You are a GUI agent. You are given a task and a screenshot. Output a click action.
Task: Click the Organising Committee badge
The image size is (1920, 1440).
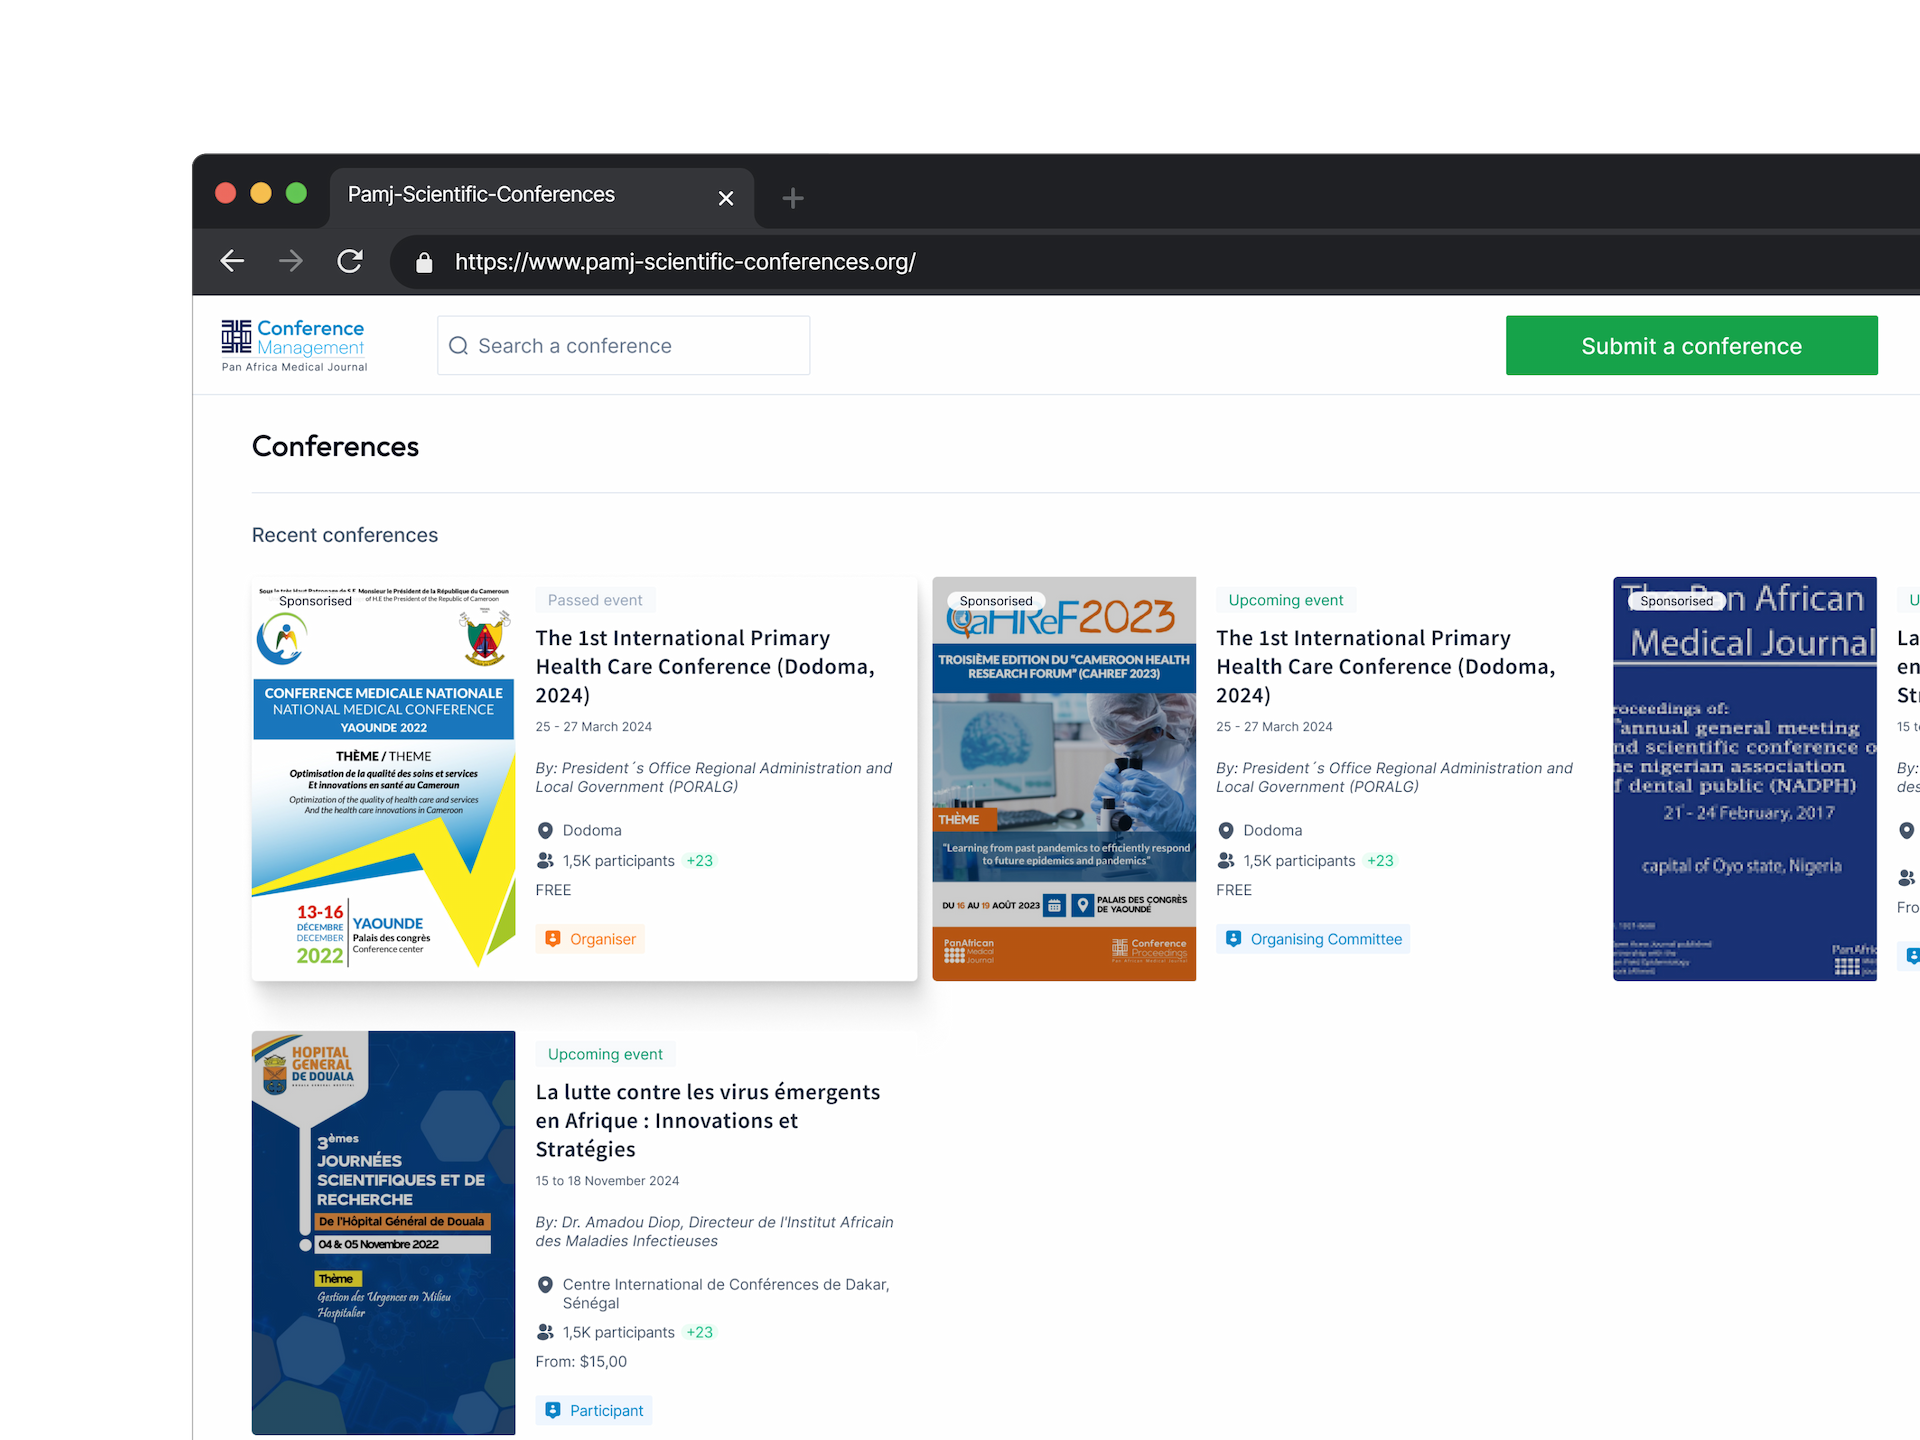[x=1312, y=939]
